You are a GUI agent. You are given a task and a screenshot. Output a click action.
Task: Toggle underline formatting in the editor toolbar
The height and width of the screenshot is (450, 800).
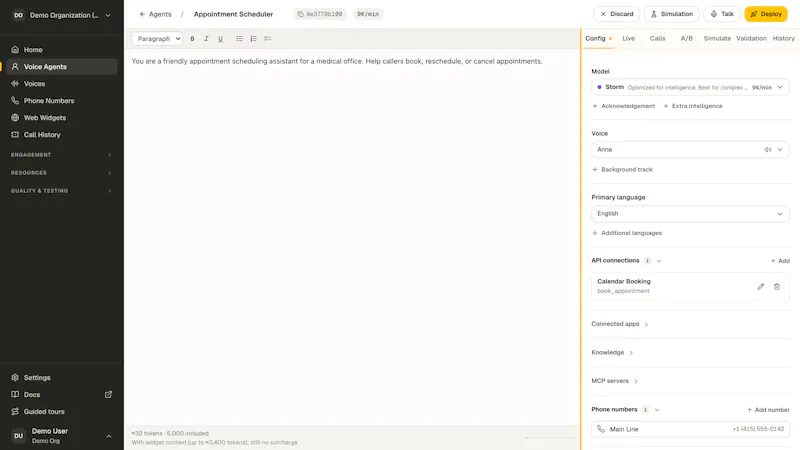(x=220, y=39)
